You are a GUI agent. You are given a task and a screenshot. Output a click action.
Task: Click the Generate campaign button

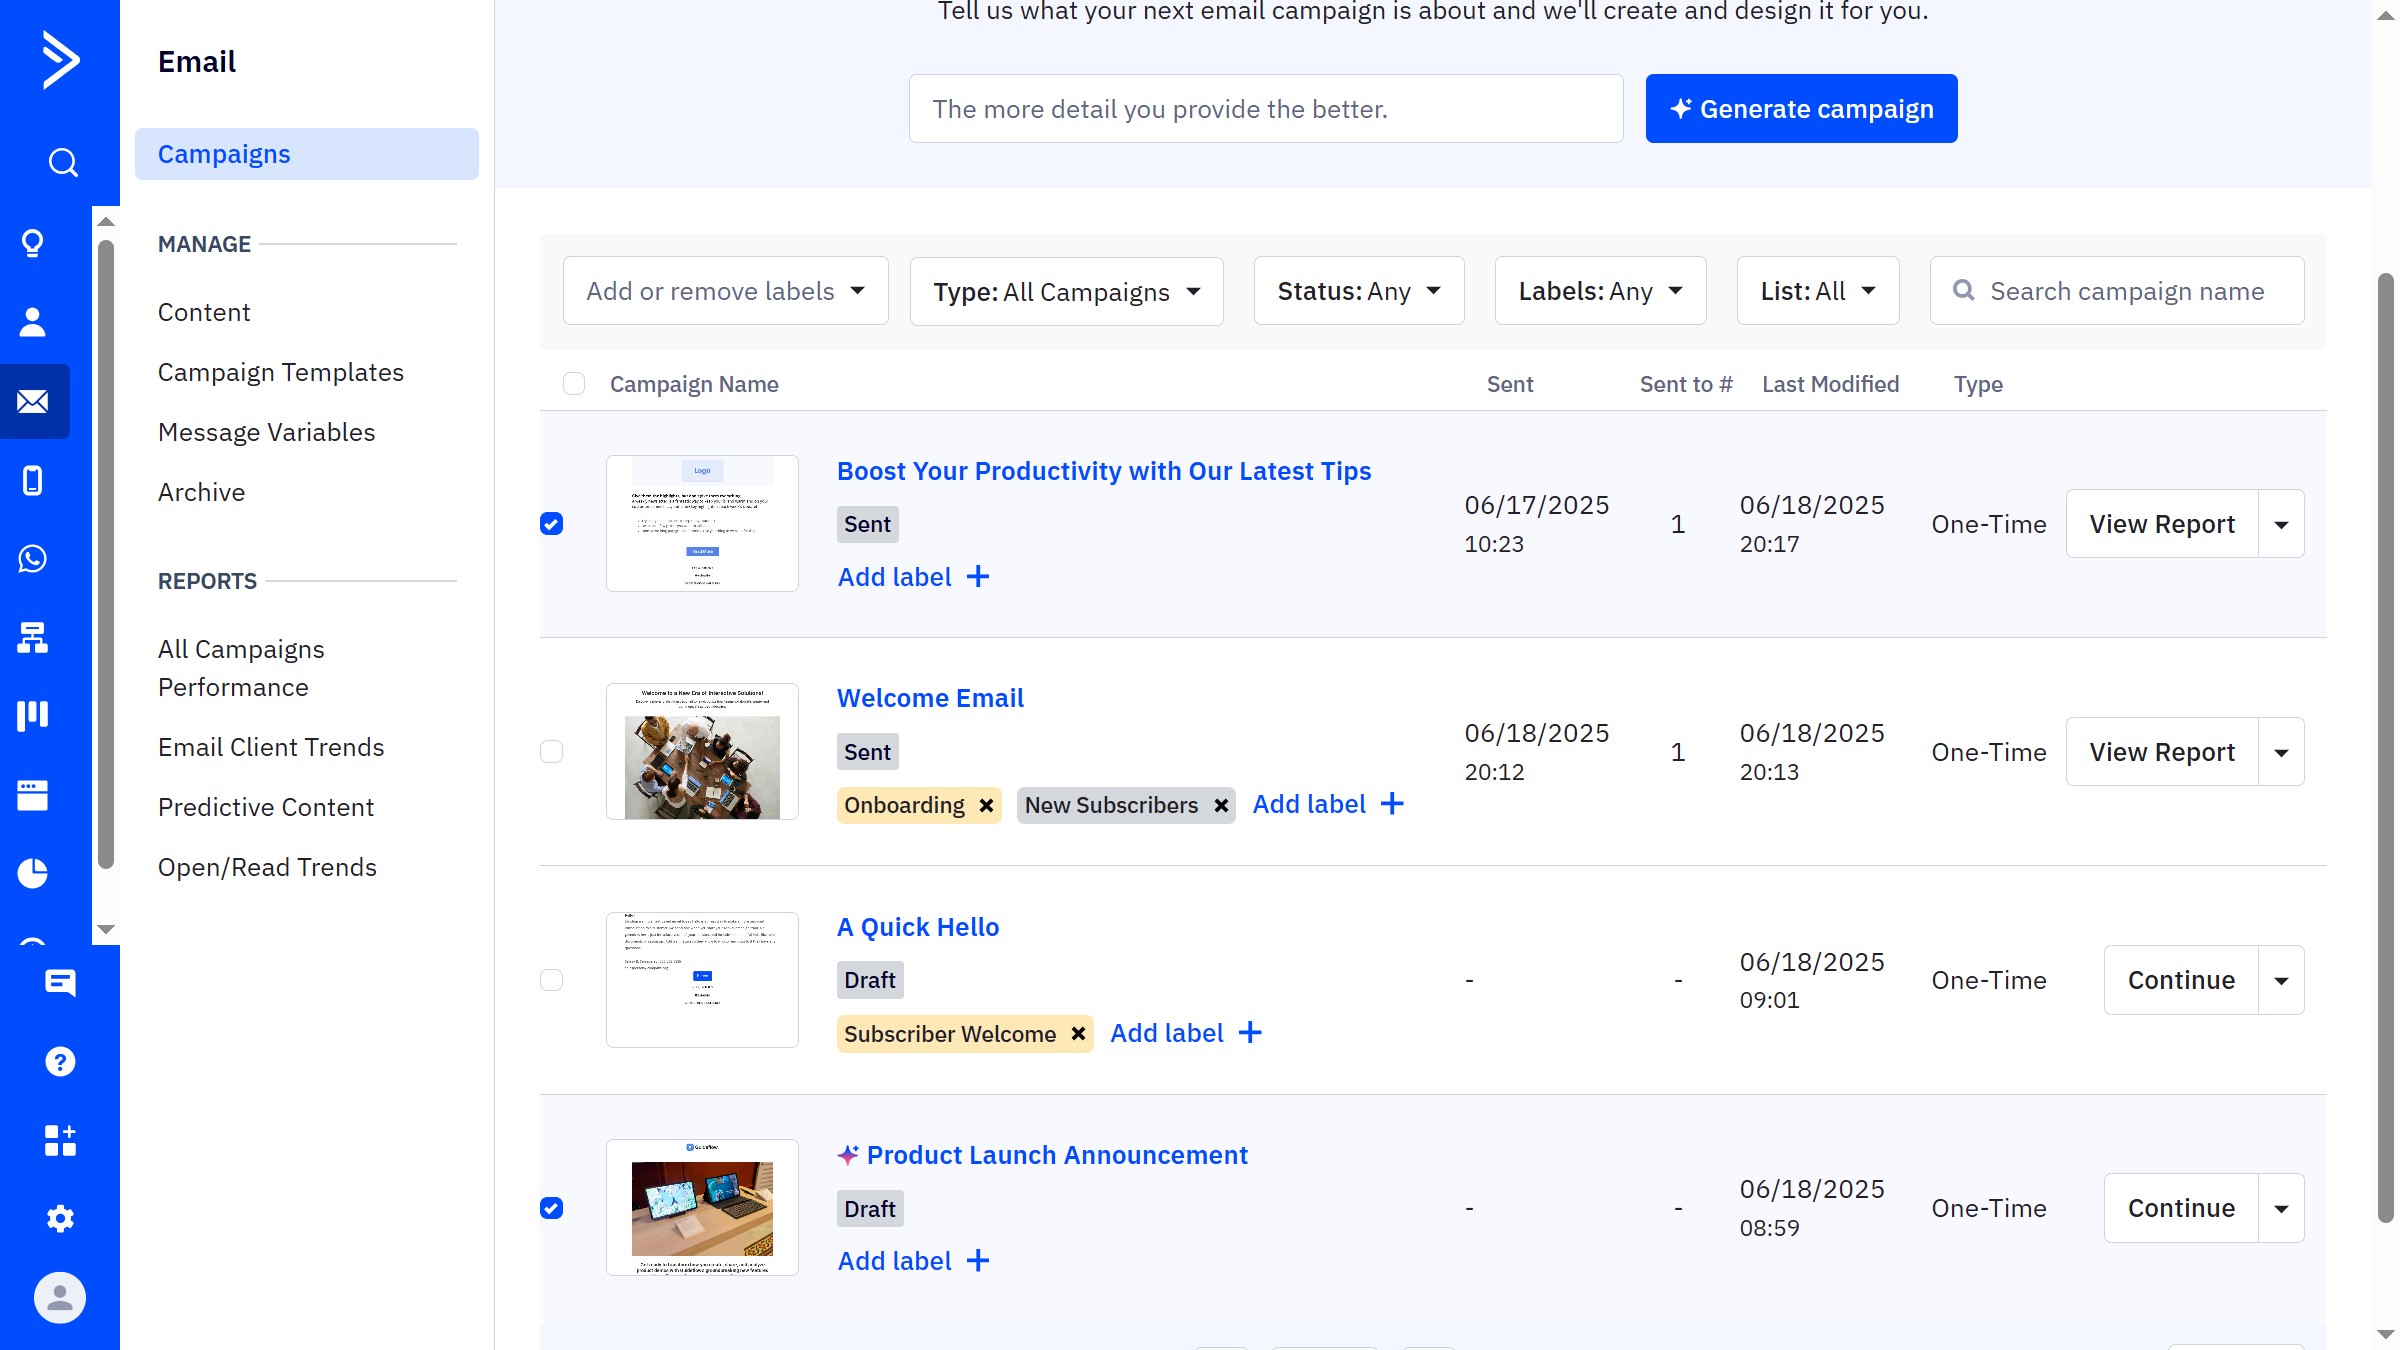click(x=1801, y=109)
